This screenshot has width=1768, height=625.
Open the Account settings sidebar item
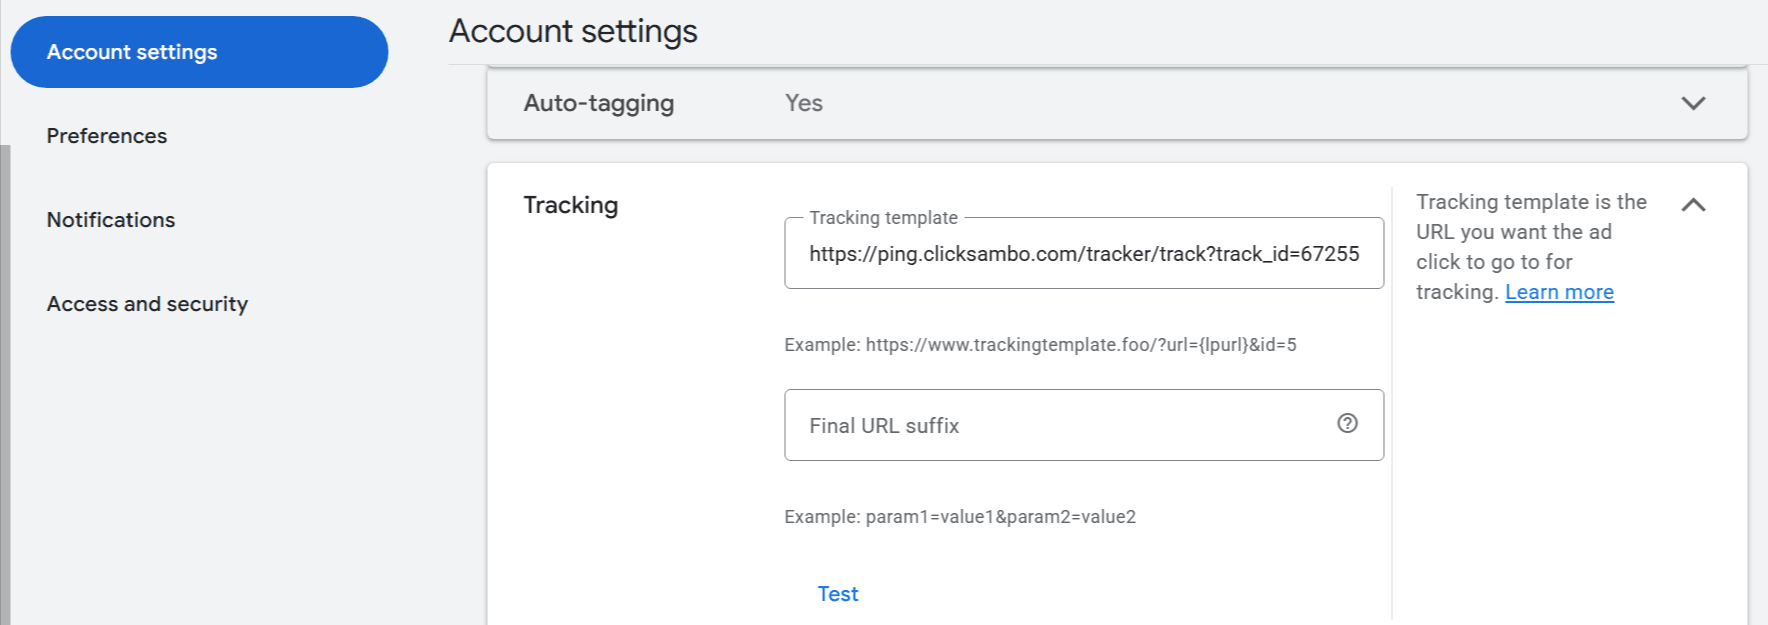click(x=199, y=52)
